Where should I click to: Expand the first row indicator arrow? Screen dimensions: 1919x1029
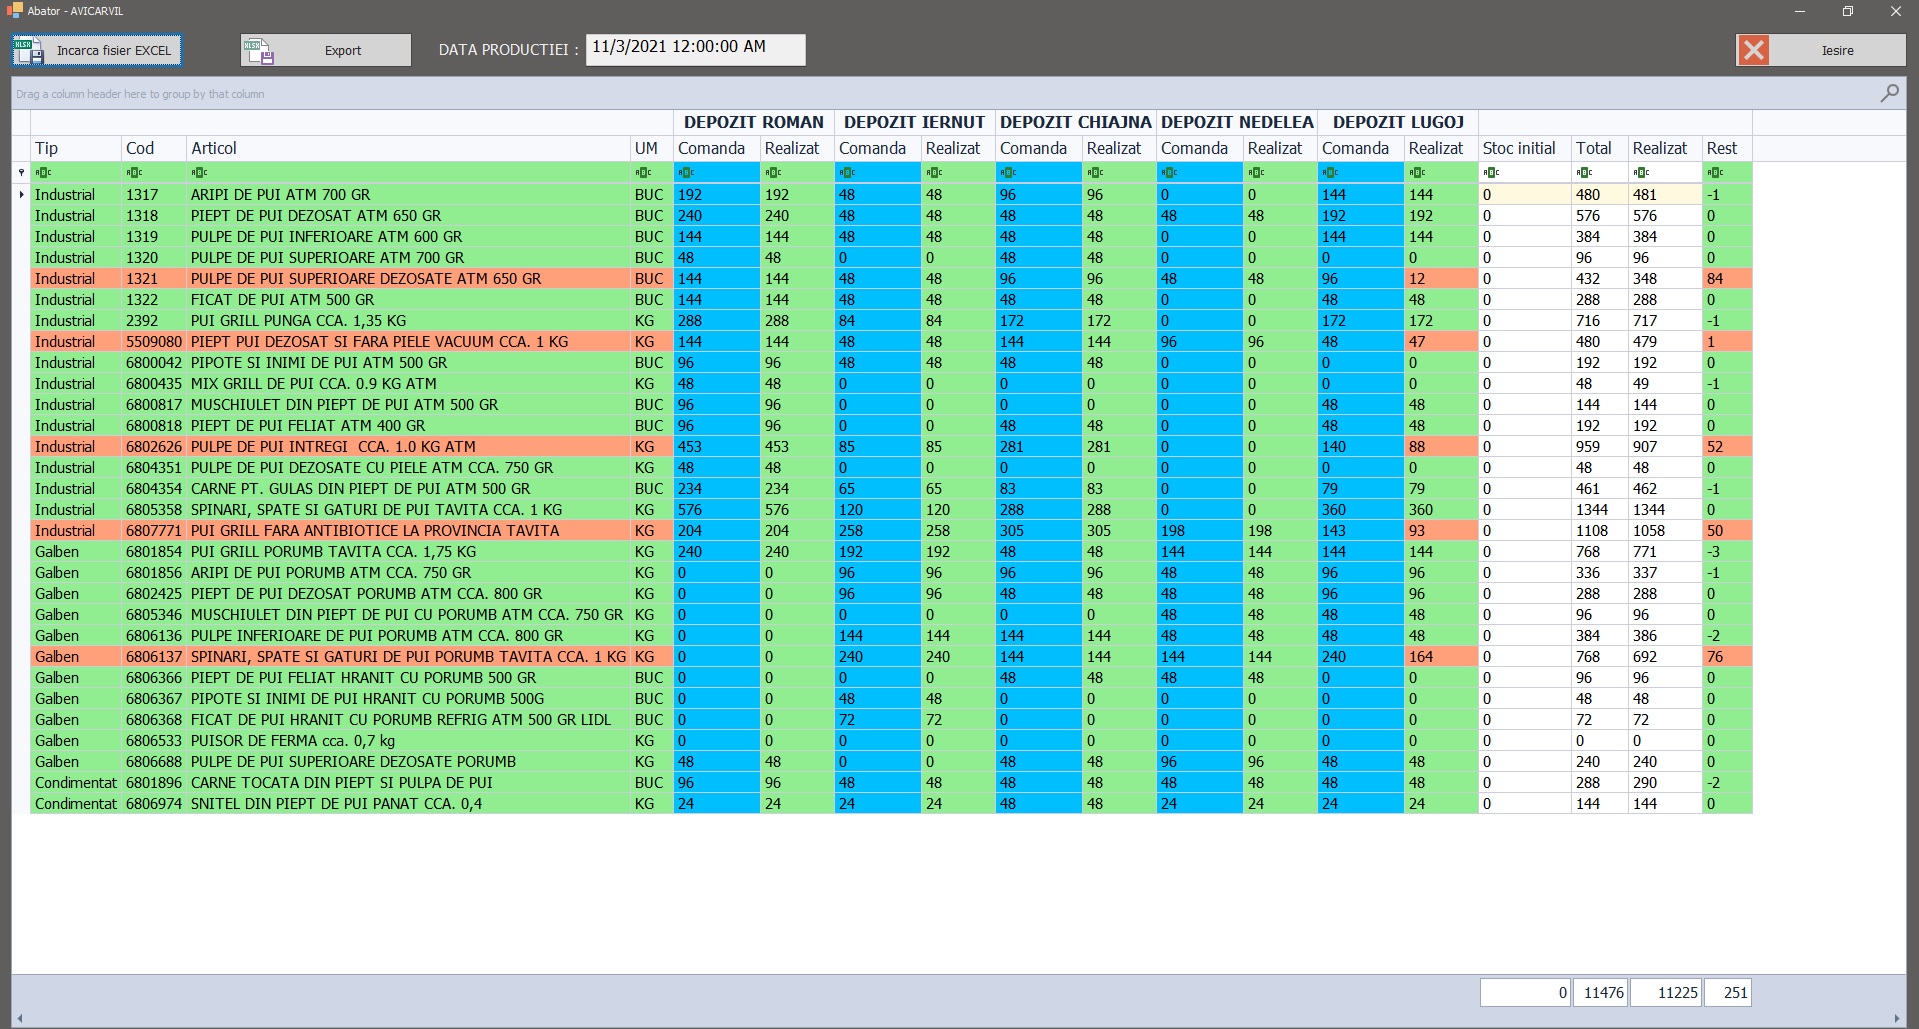(x=21, y=194)
